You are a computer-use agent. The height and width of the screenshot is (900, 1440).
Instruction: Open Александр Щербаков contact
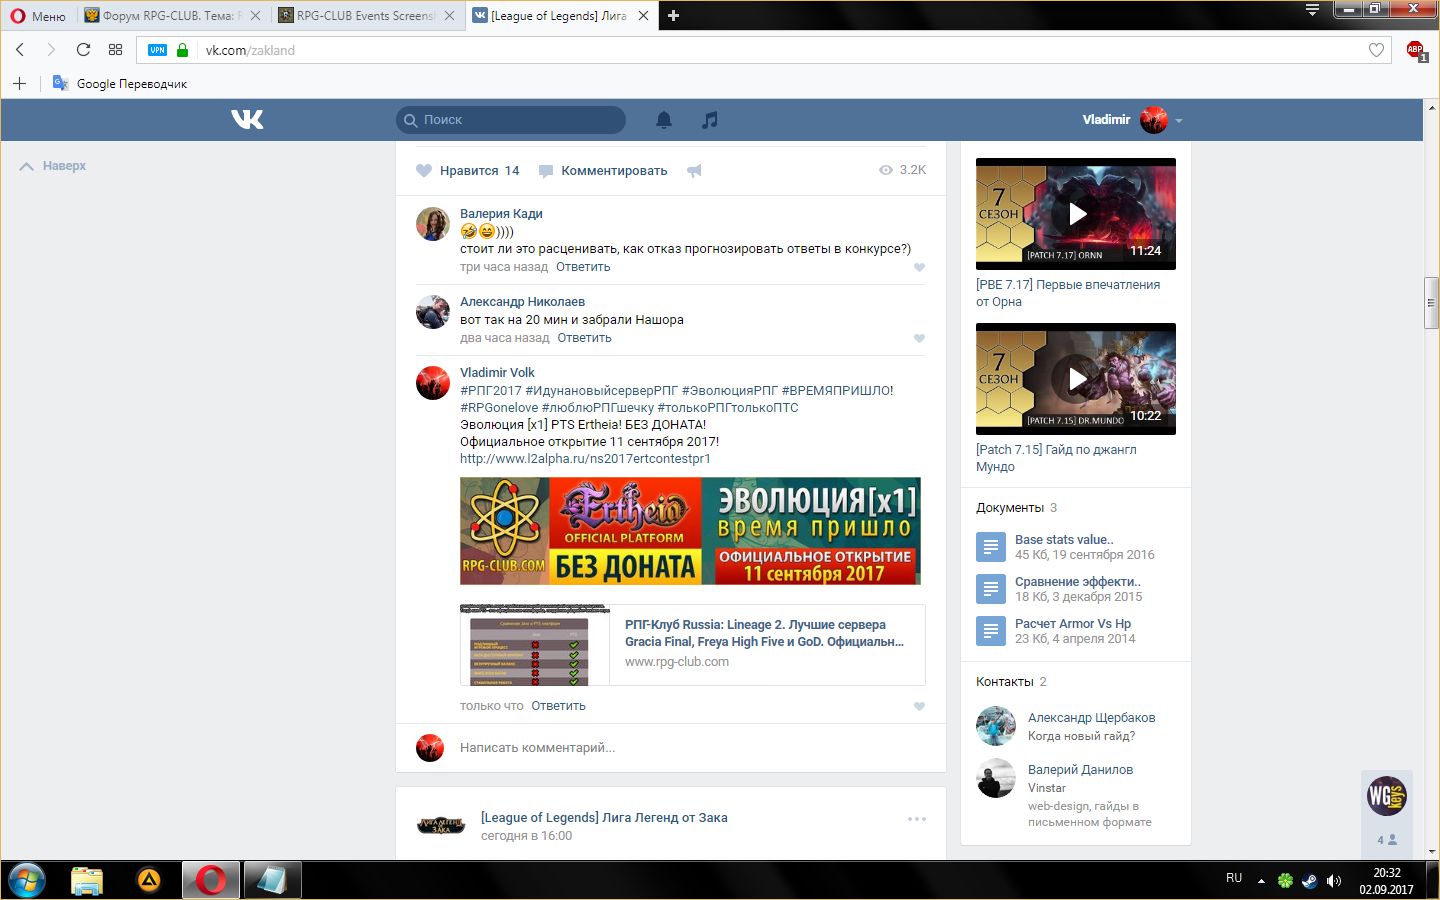1091,718
